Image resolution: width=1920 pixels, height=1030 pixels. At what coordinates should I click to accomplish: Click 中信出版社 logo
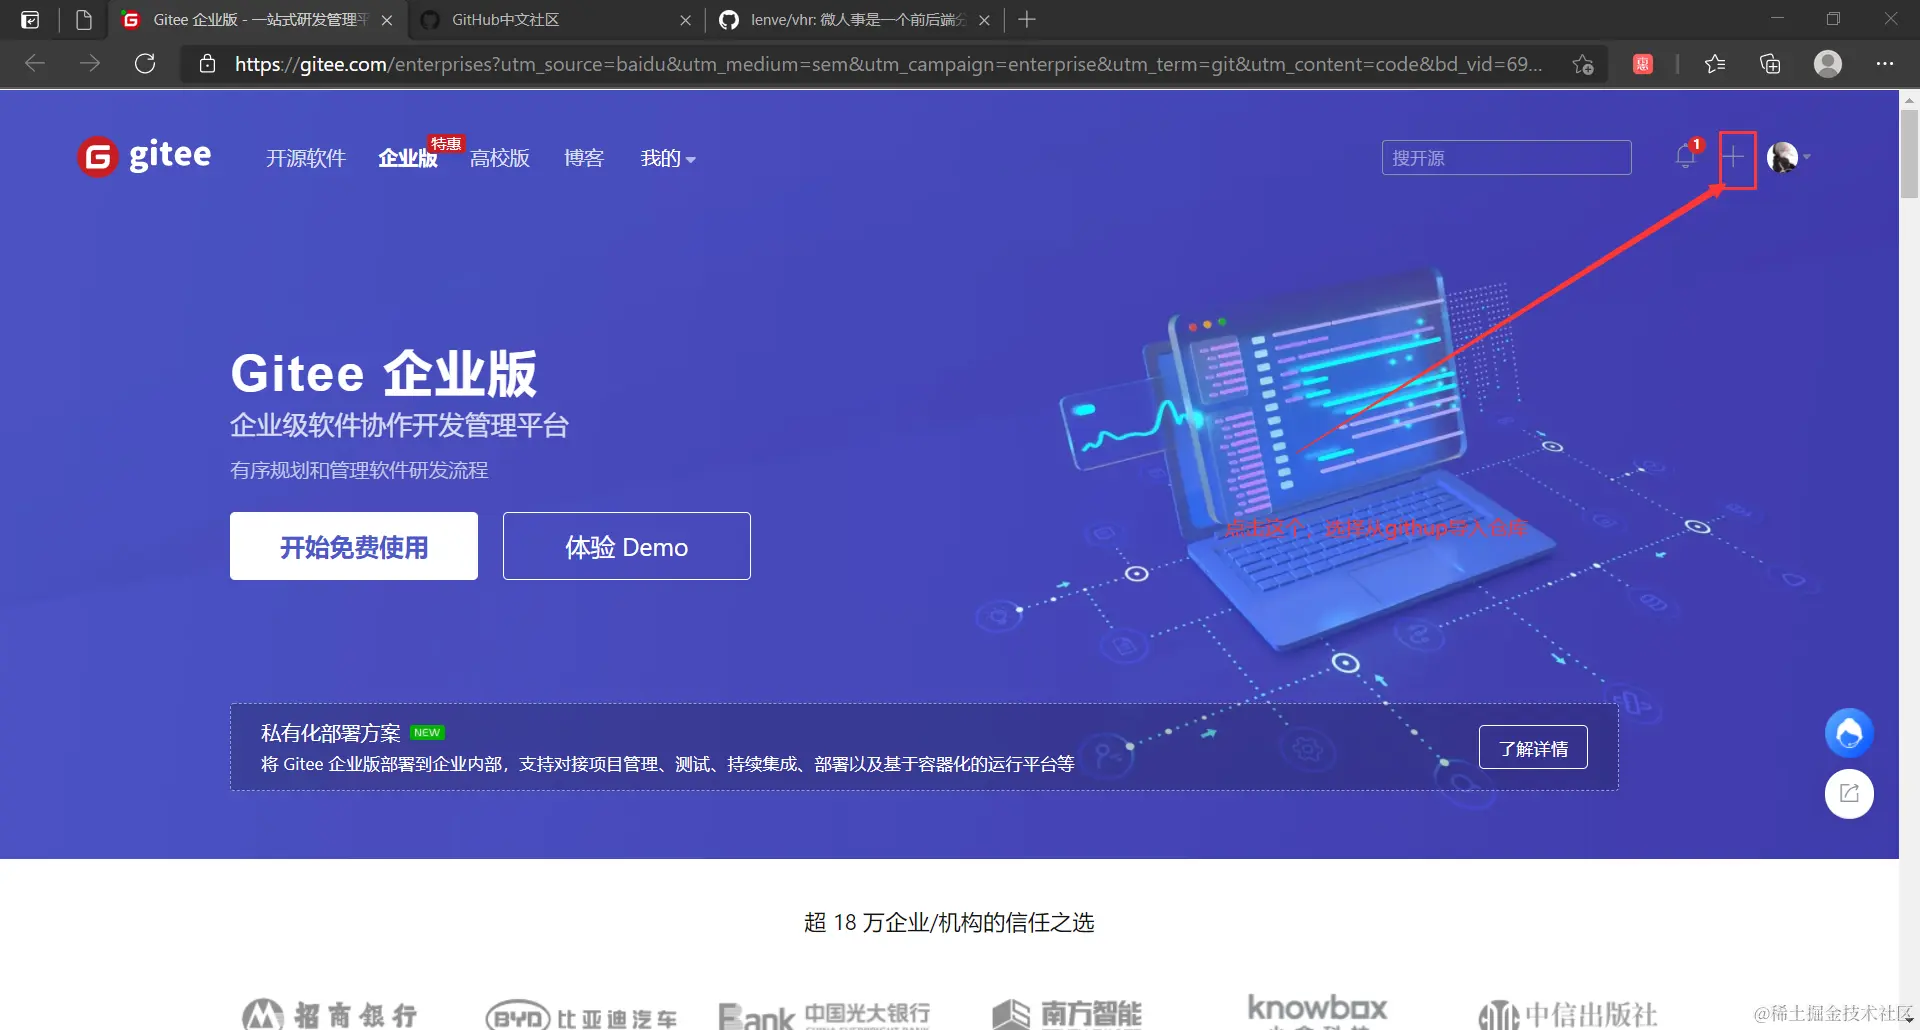click(x=1568, y=1015)
